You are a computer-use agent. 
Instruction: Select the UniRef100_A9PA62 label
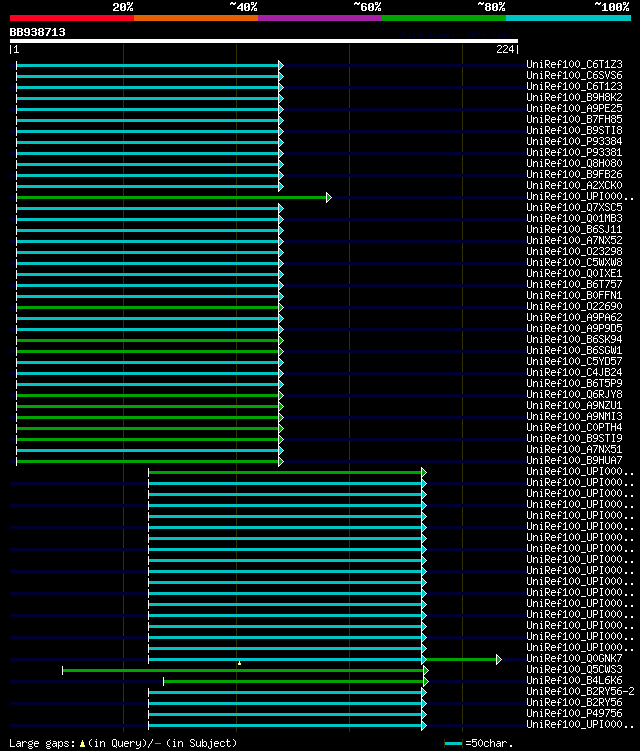pos(574,318)
